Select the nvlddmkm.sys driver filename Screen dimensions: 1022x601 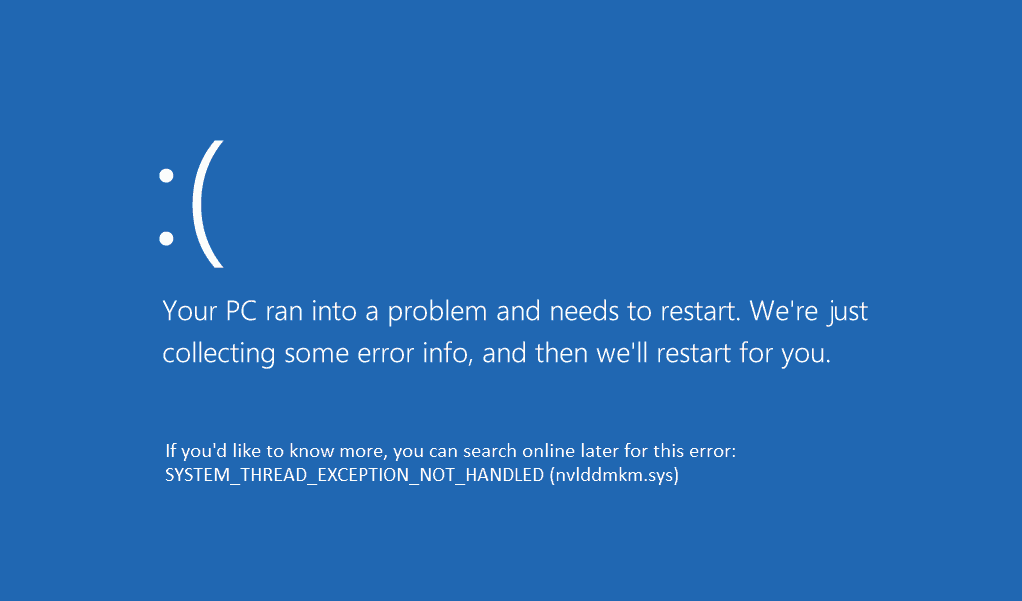click(x=614, y=476)
